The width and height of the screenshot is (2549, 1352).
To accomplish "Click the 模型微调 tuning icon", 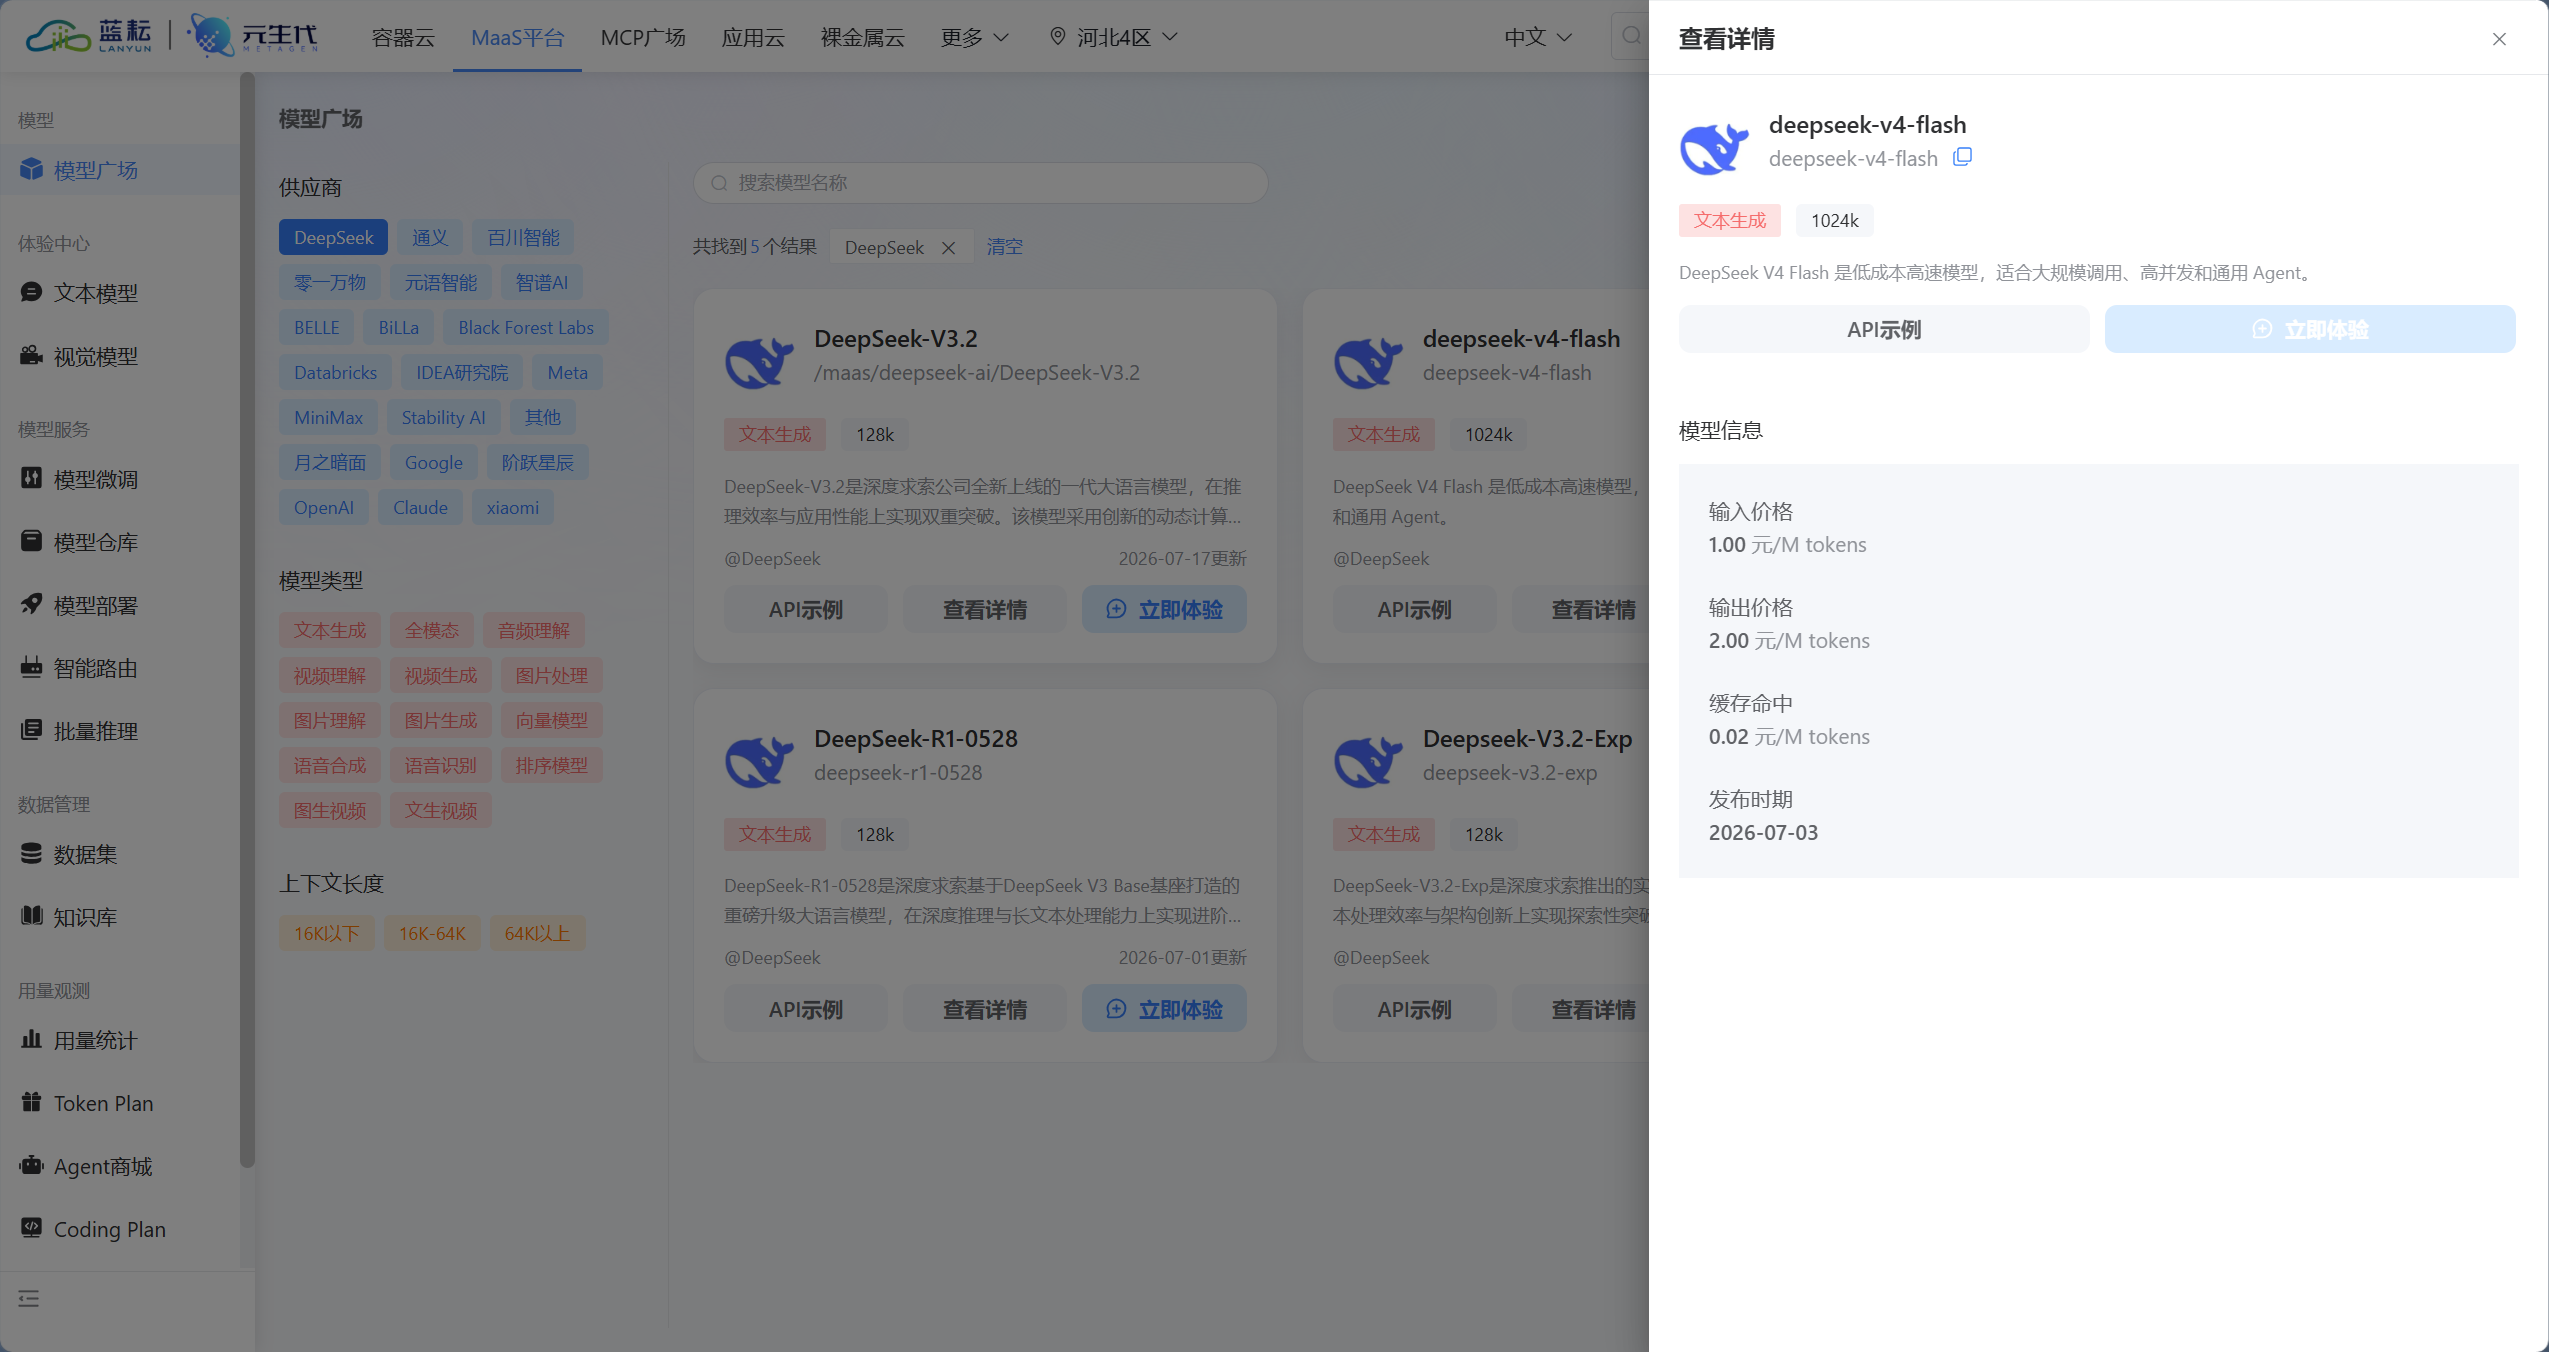I will pos(31,478).
